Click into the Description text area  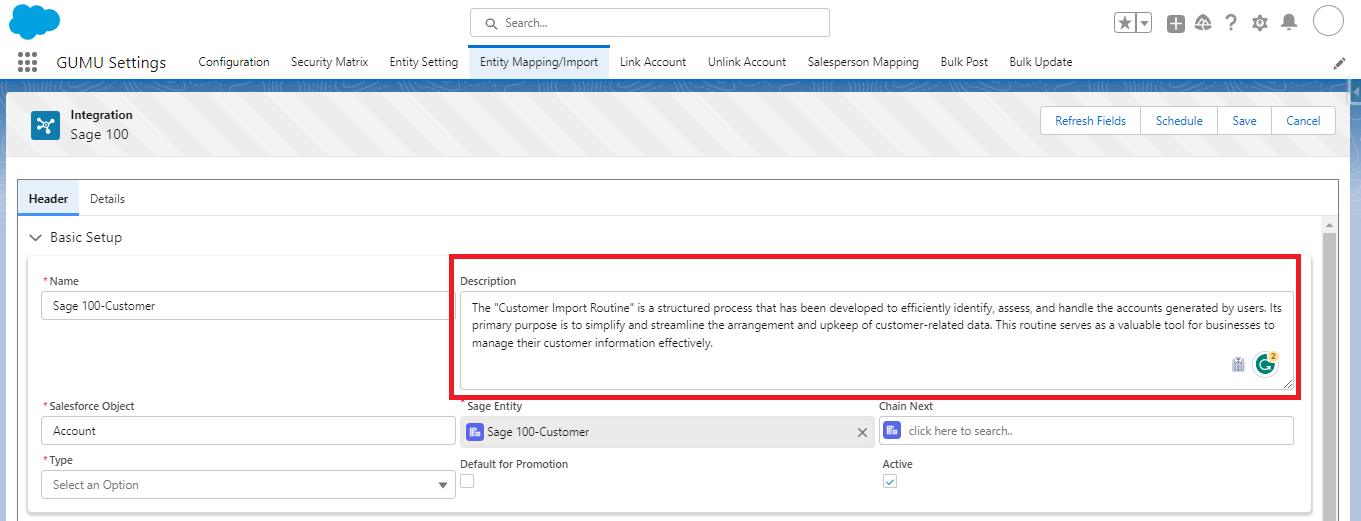tap(877, 340)
